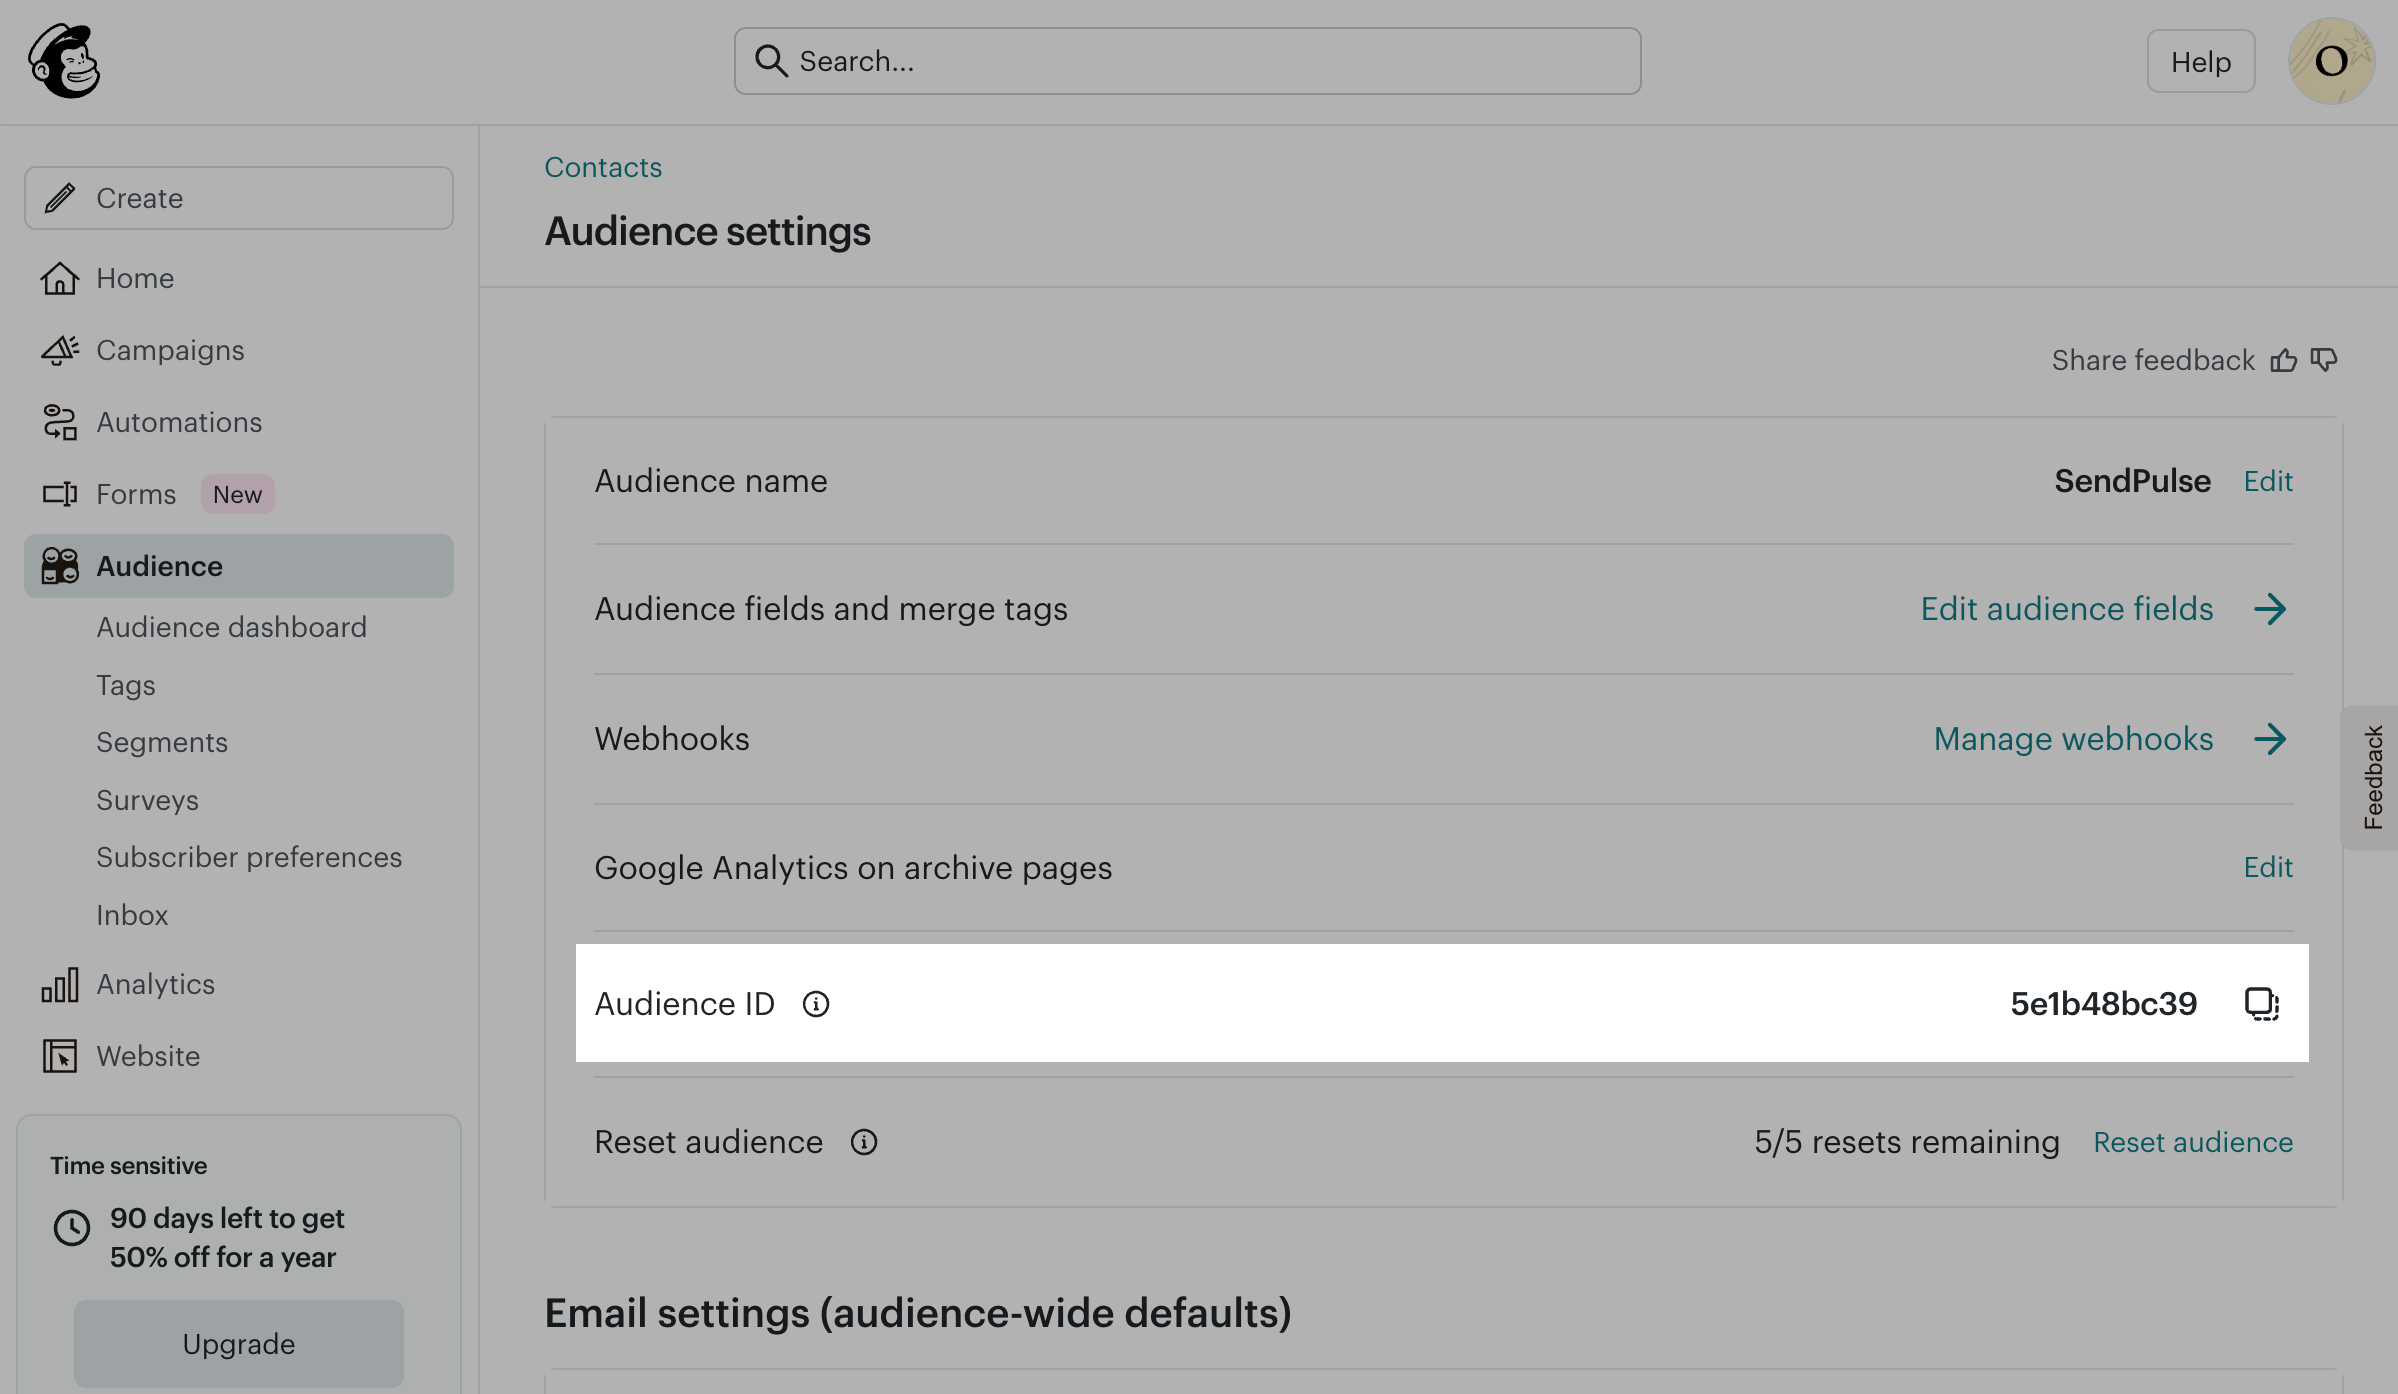Click the Mailchimp Freddie logo icon
The image size is (2398, 1394).
[x=64, y=62]
